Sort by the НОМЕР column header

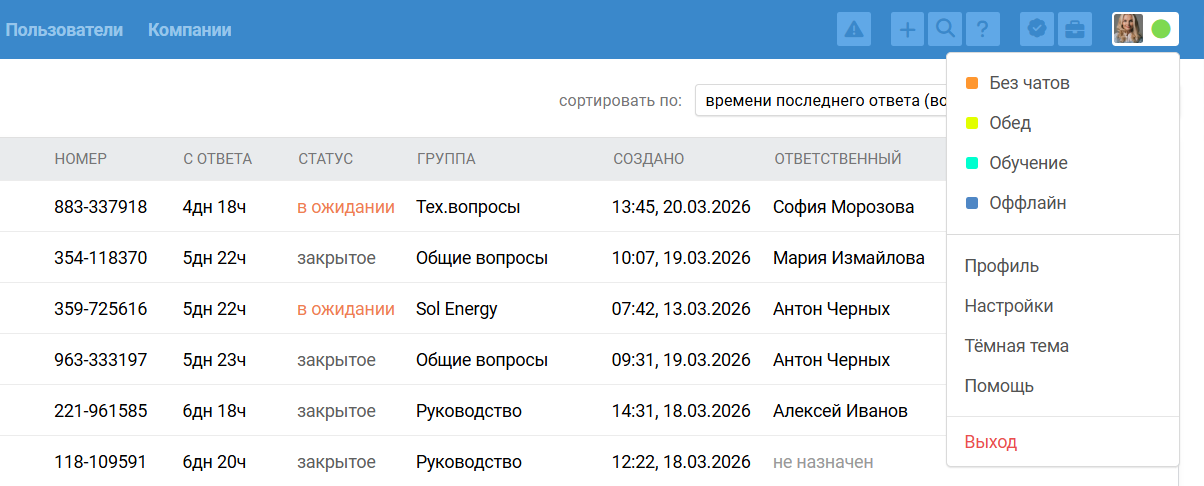81,159
